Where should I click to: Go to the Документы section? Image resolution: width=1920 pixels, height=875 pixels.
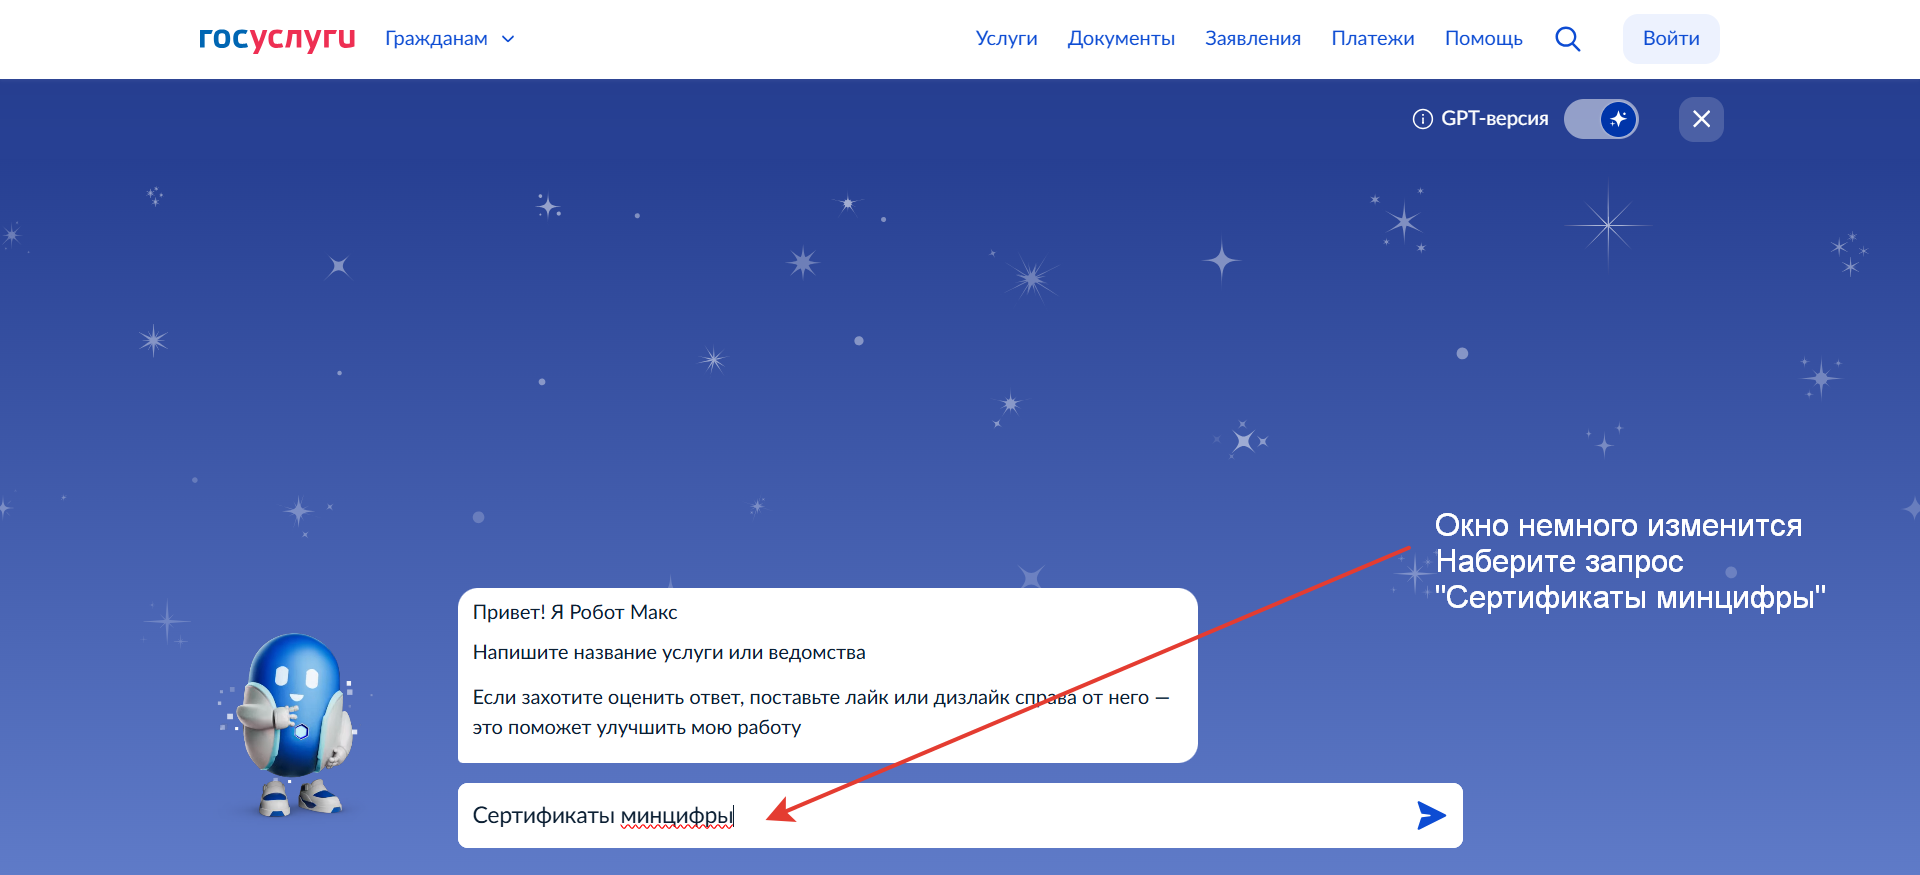pos(1121,39)
